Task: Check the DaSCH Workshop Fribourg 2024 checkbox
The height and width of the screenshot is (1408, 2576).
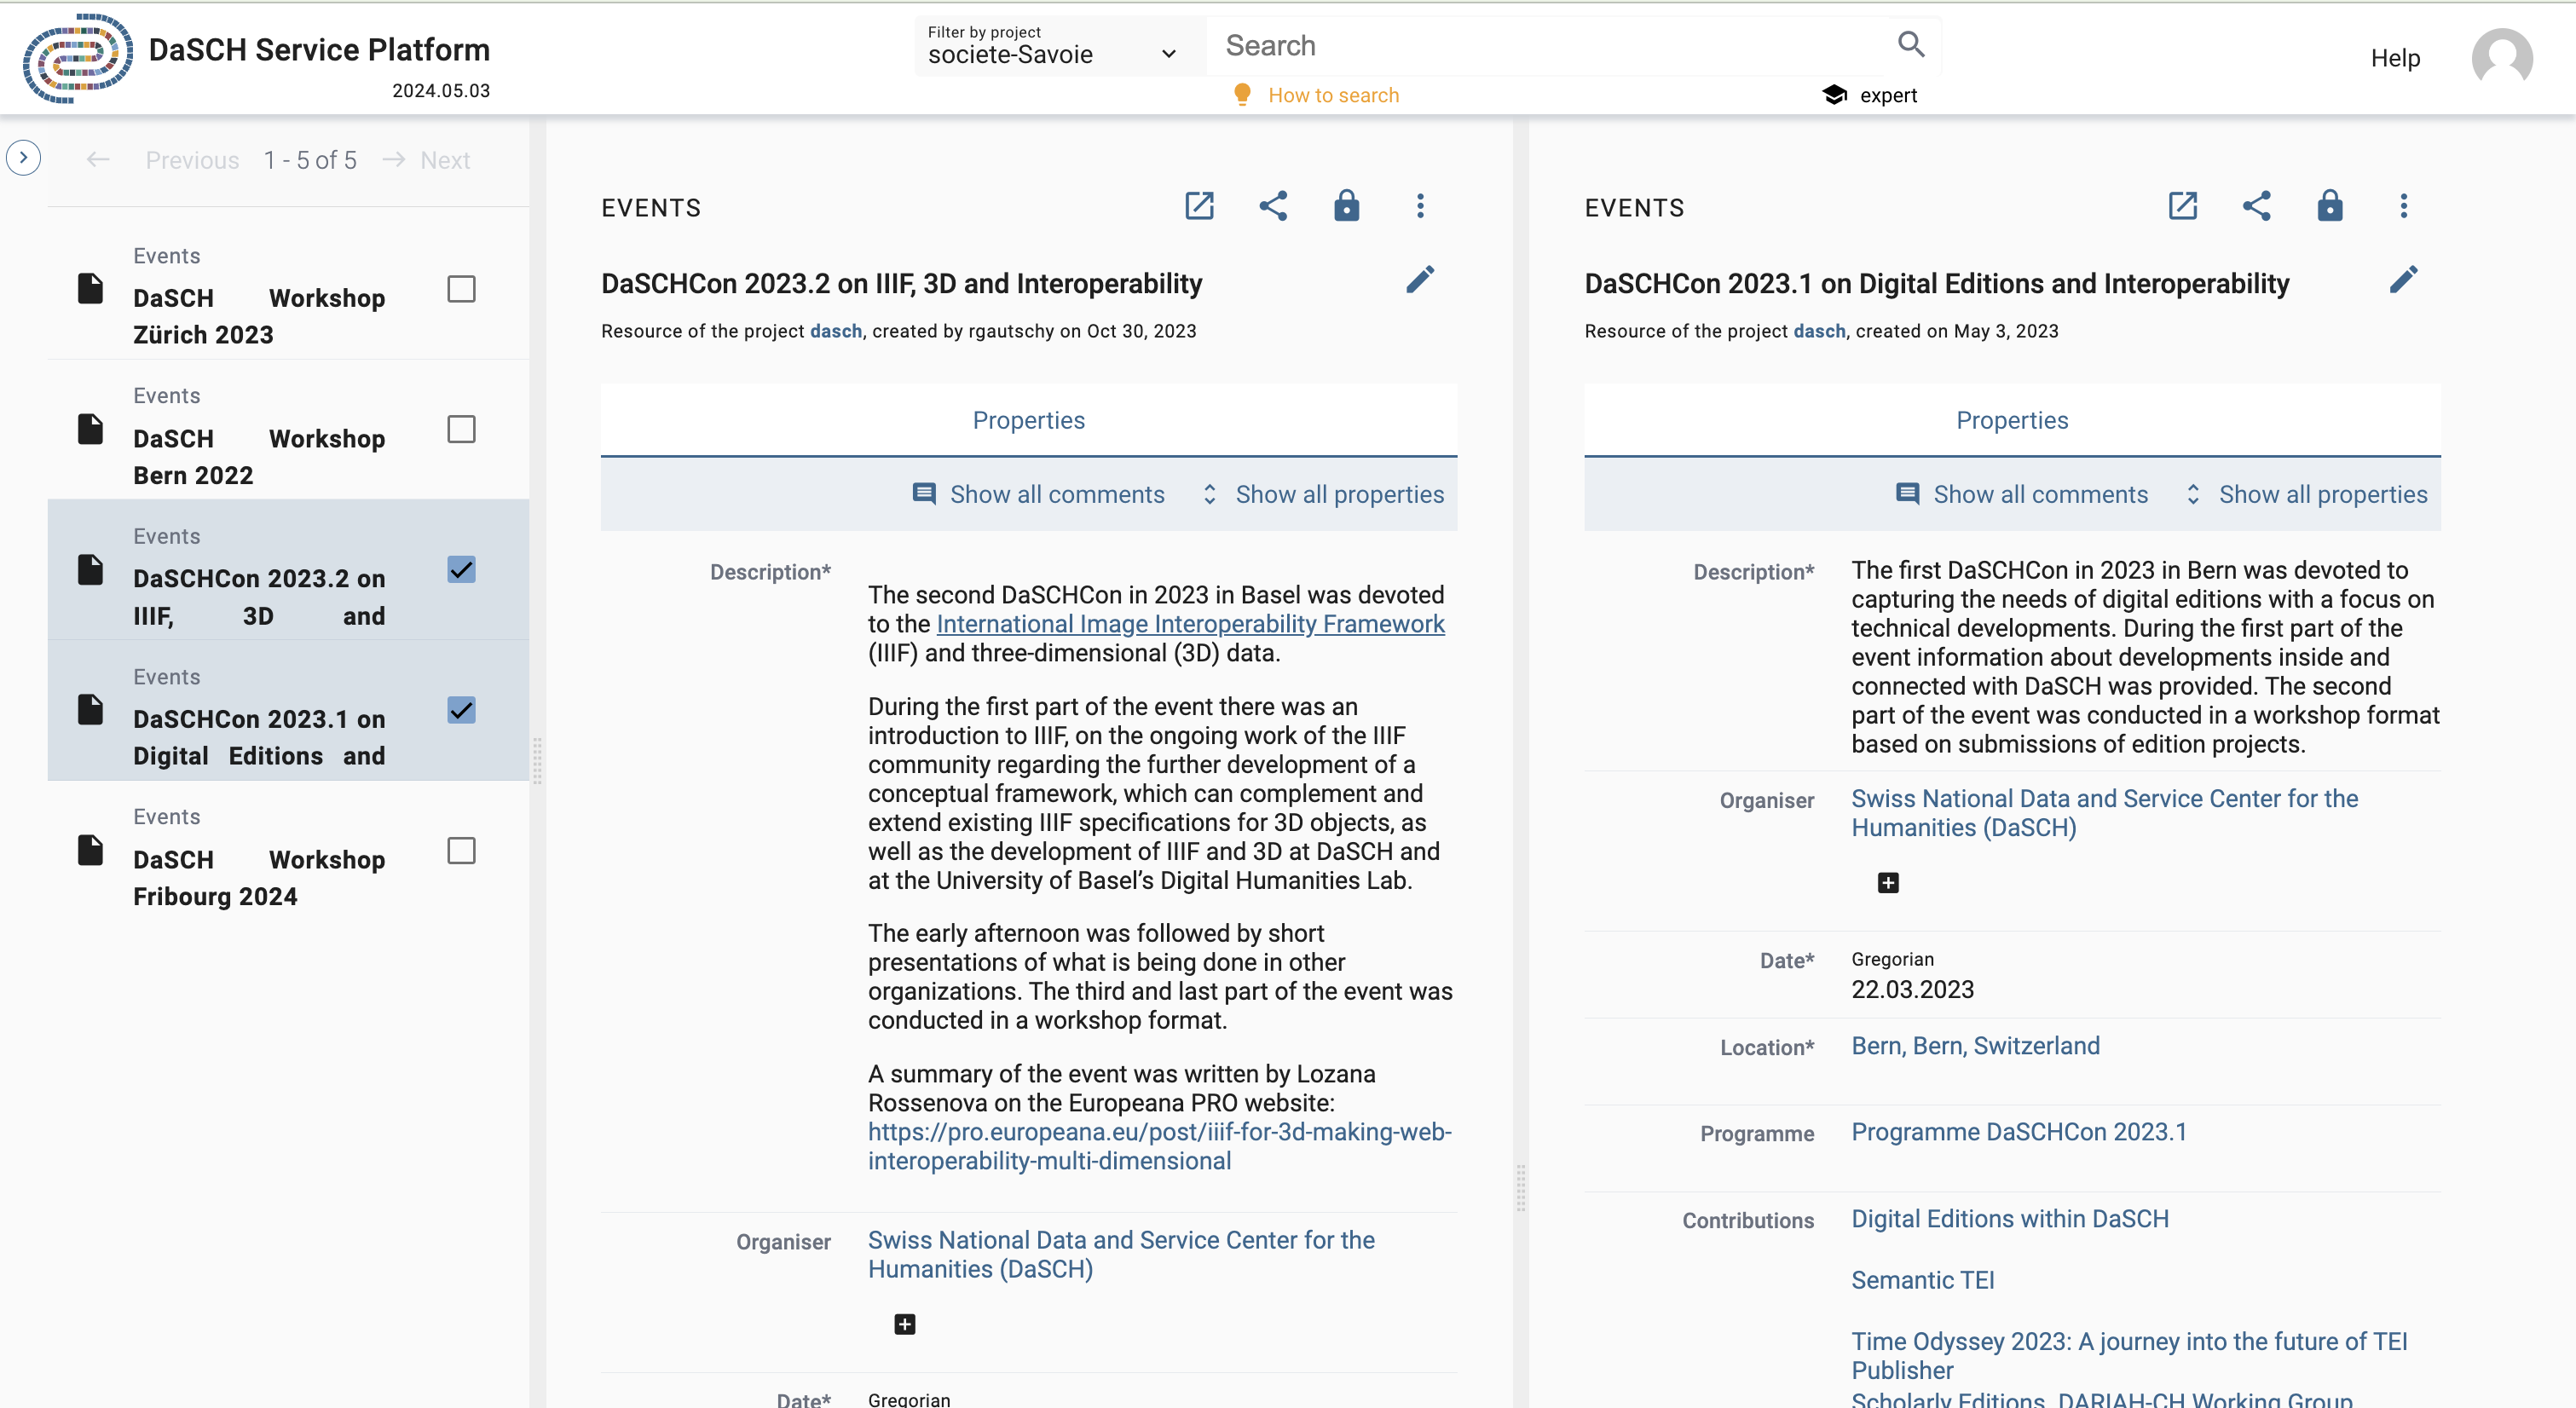Action: [460, 851]
